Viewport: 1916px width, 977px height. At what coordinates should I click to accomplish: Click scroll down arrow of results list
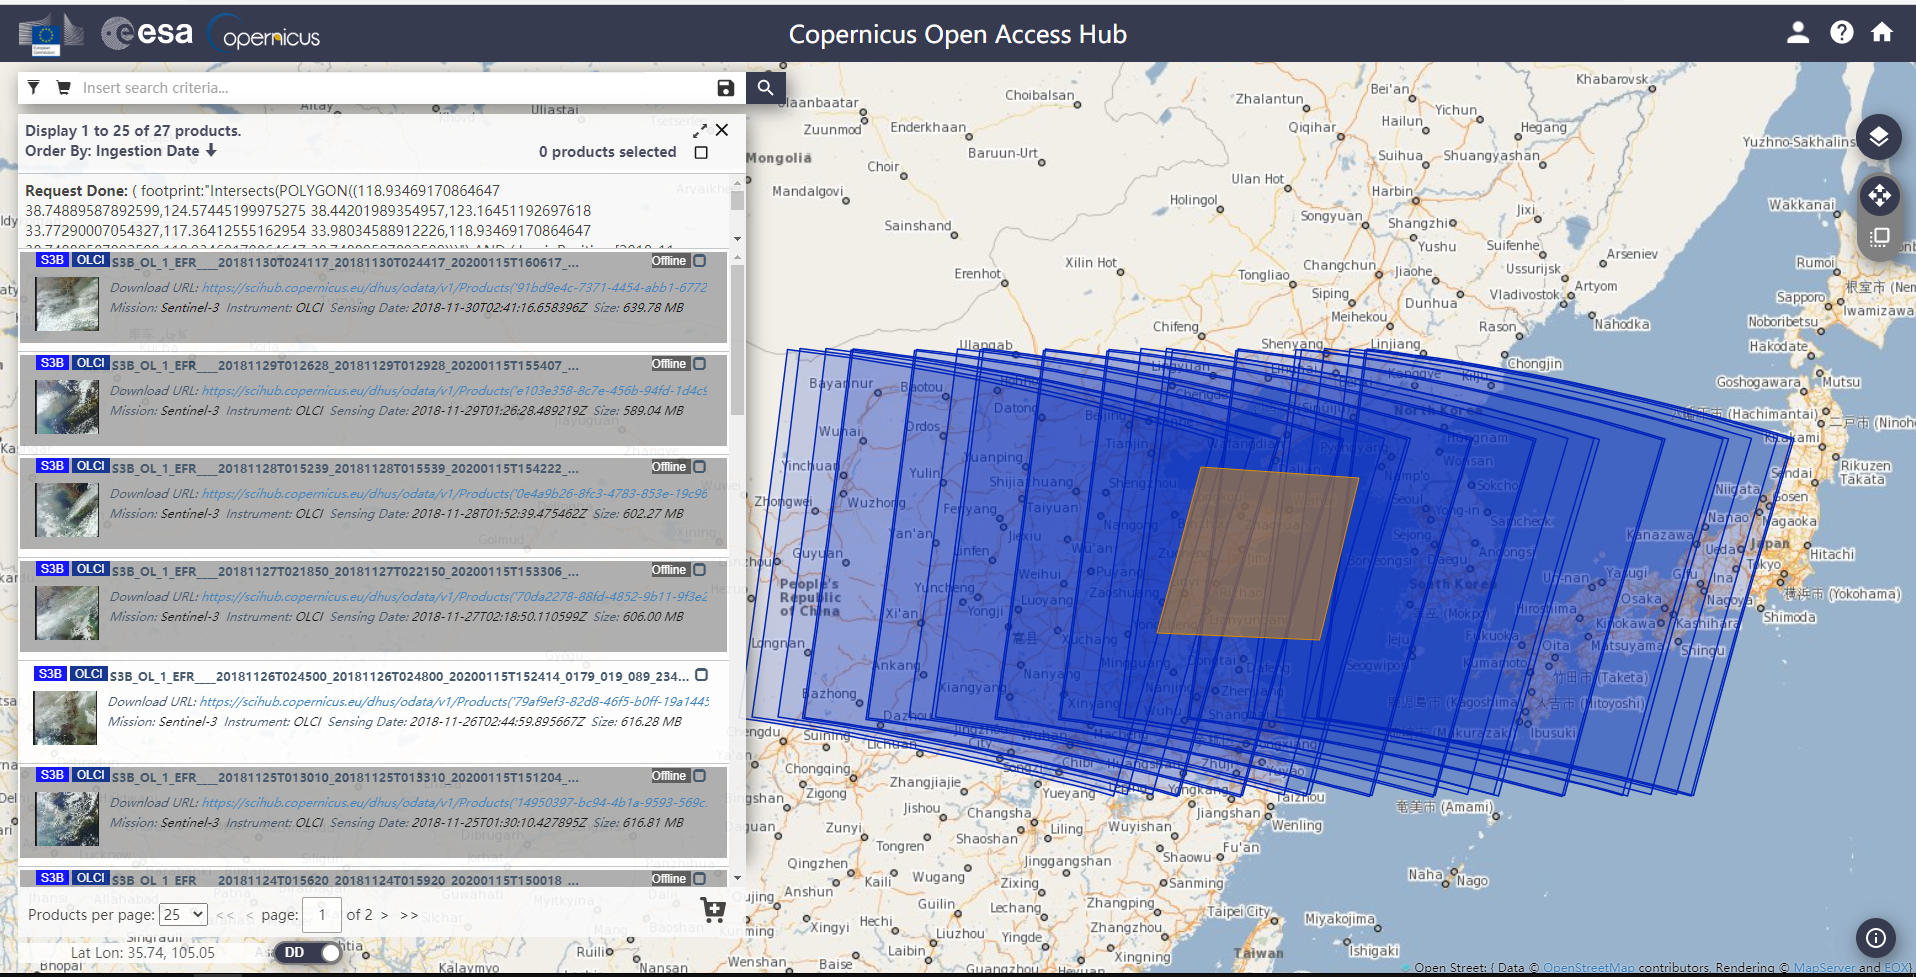tap(737, 878)
